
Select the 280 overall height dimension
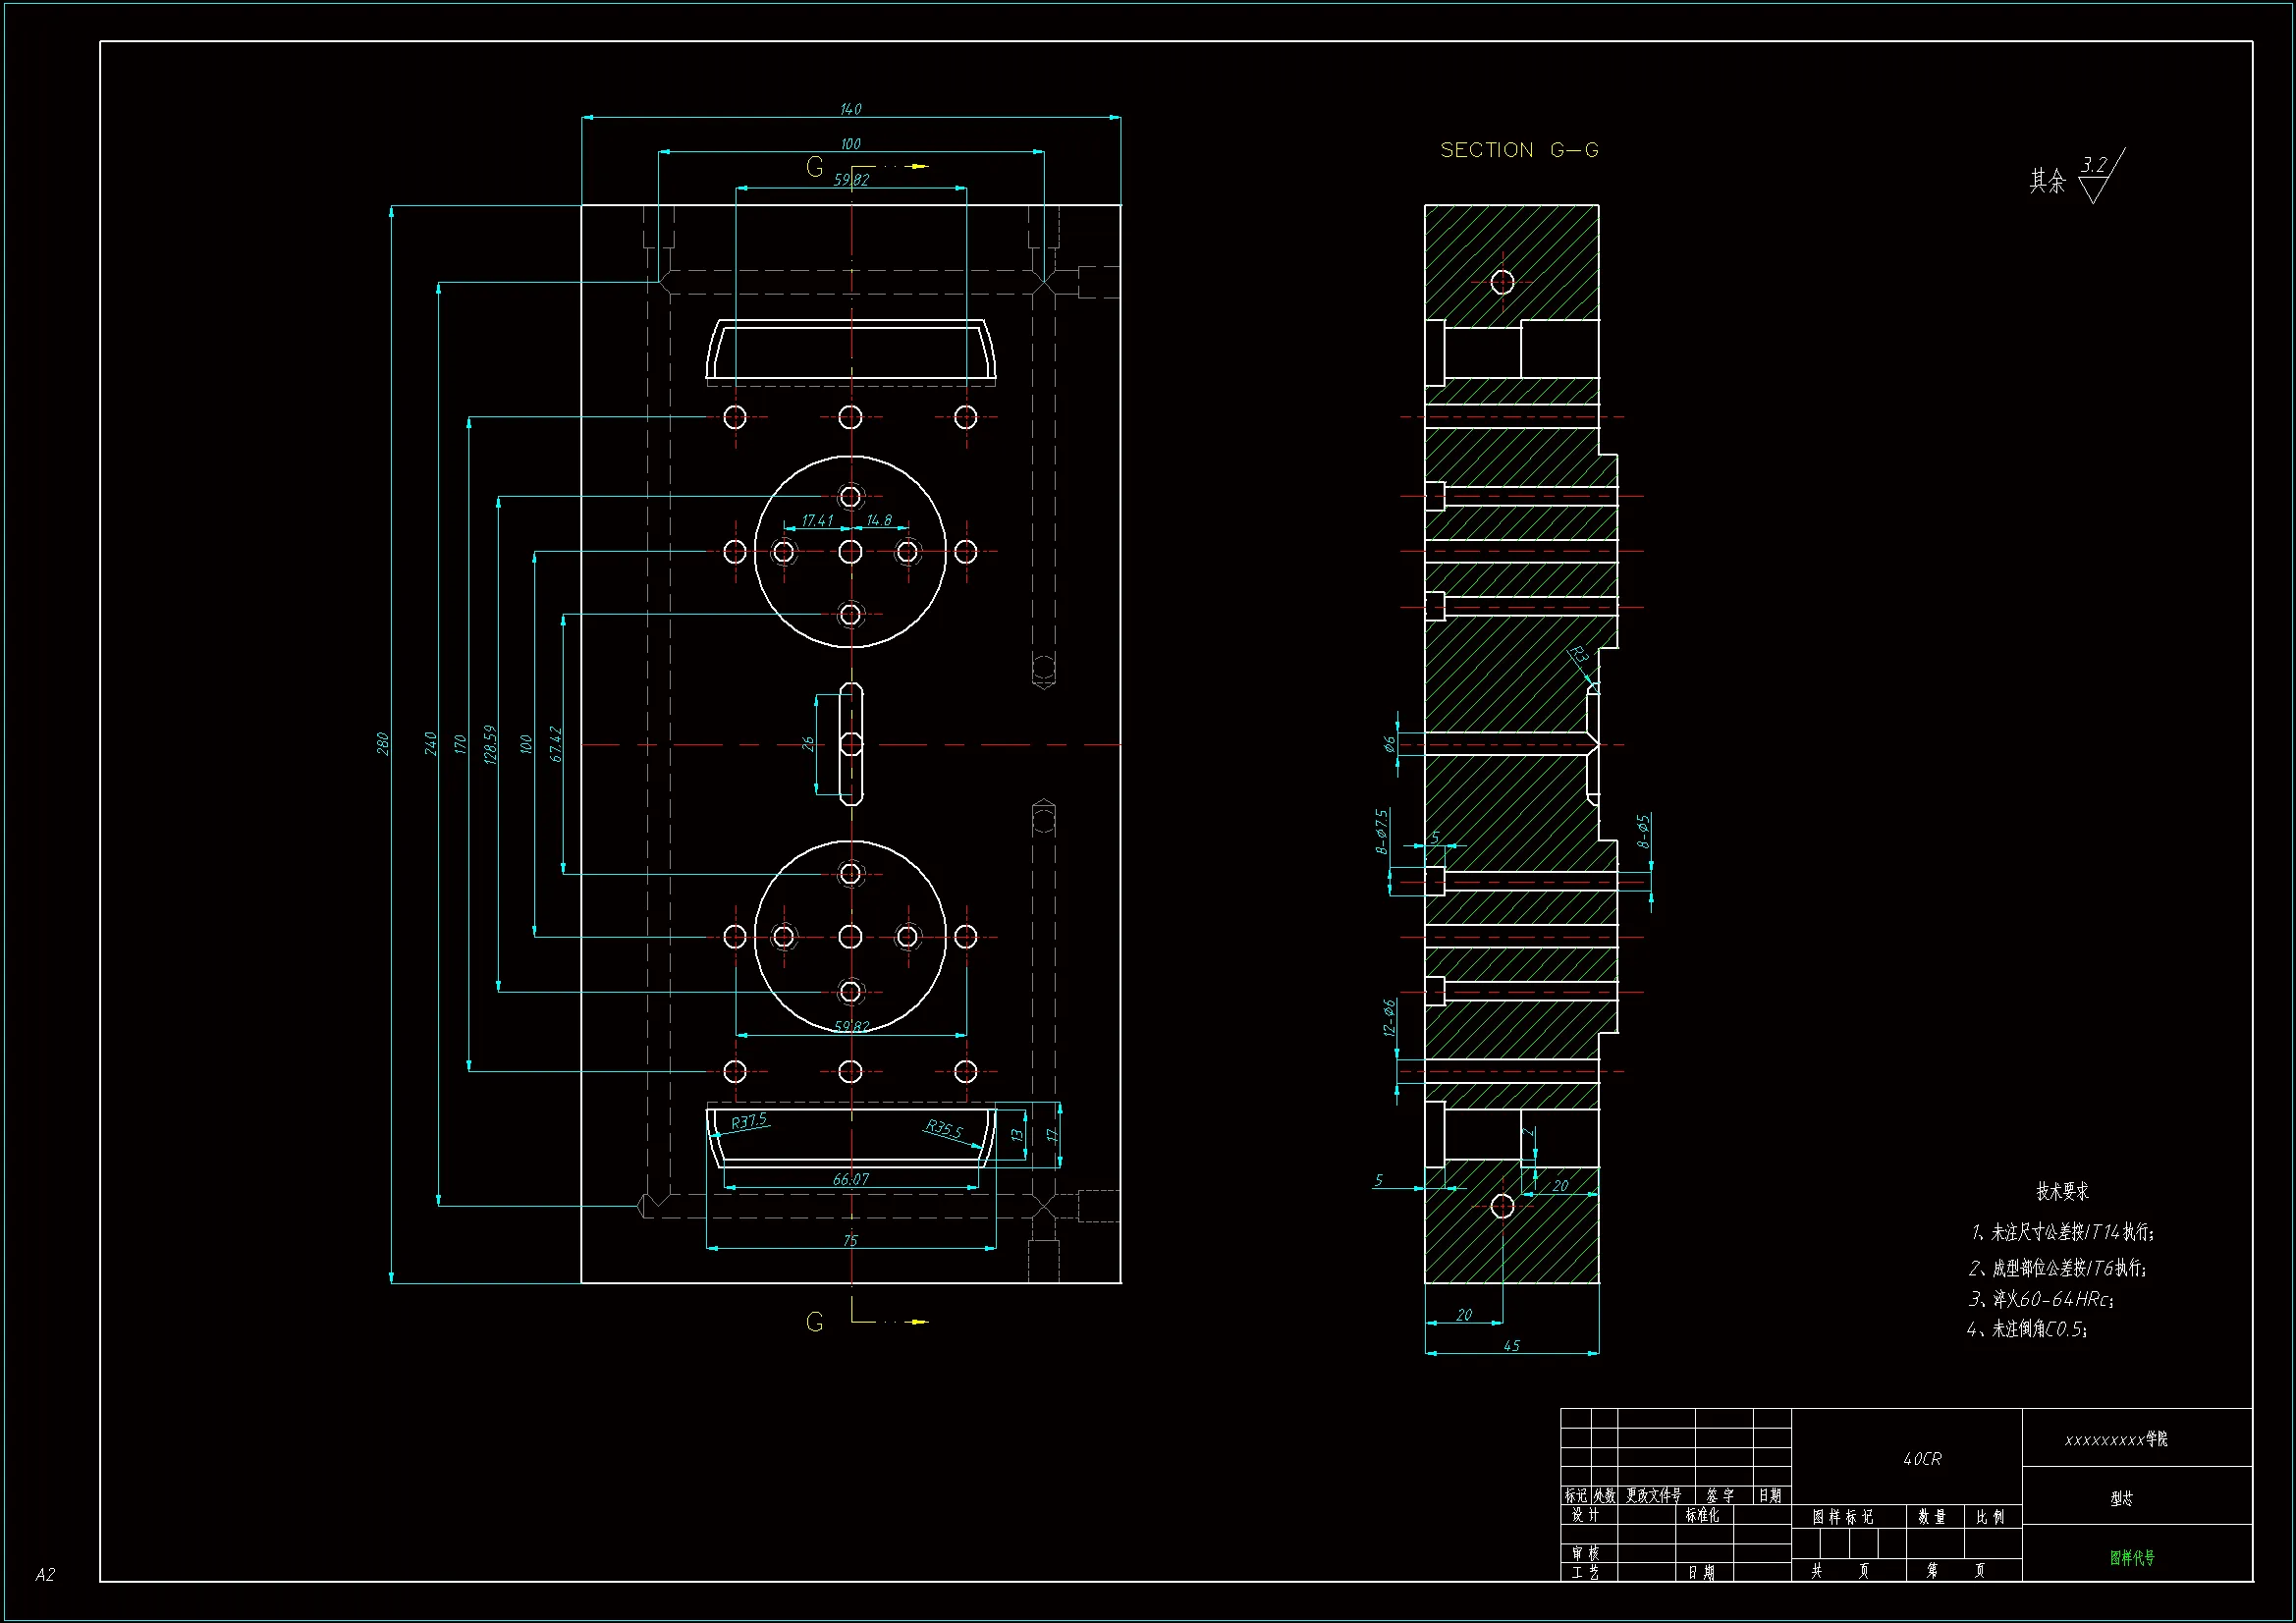(x=382, y=743)
